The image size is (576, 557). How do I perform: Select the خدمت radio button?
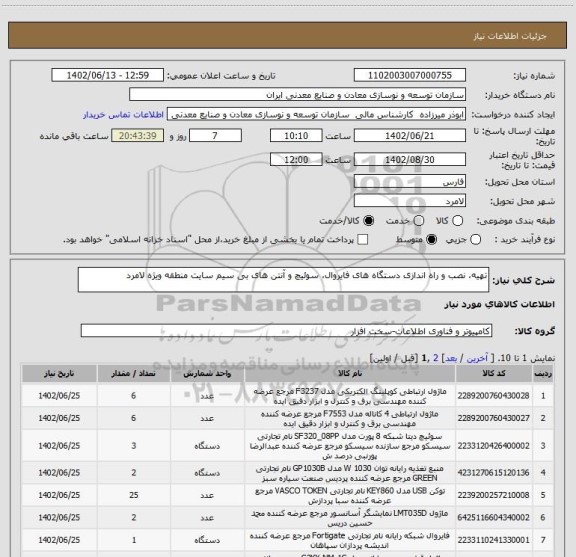(x=419, y=221)
